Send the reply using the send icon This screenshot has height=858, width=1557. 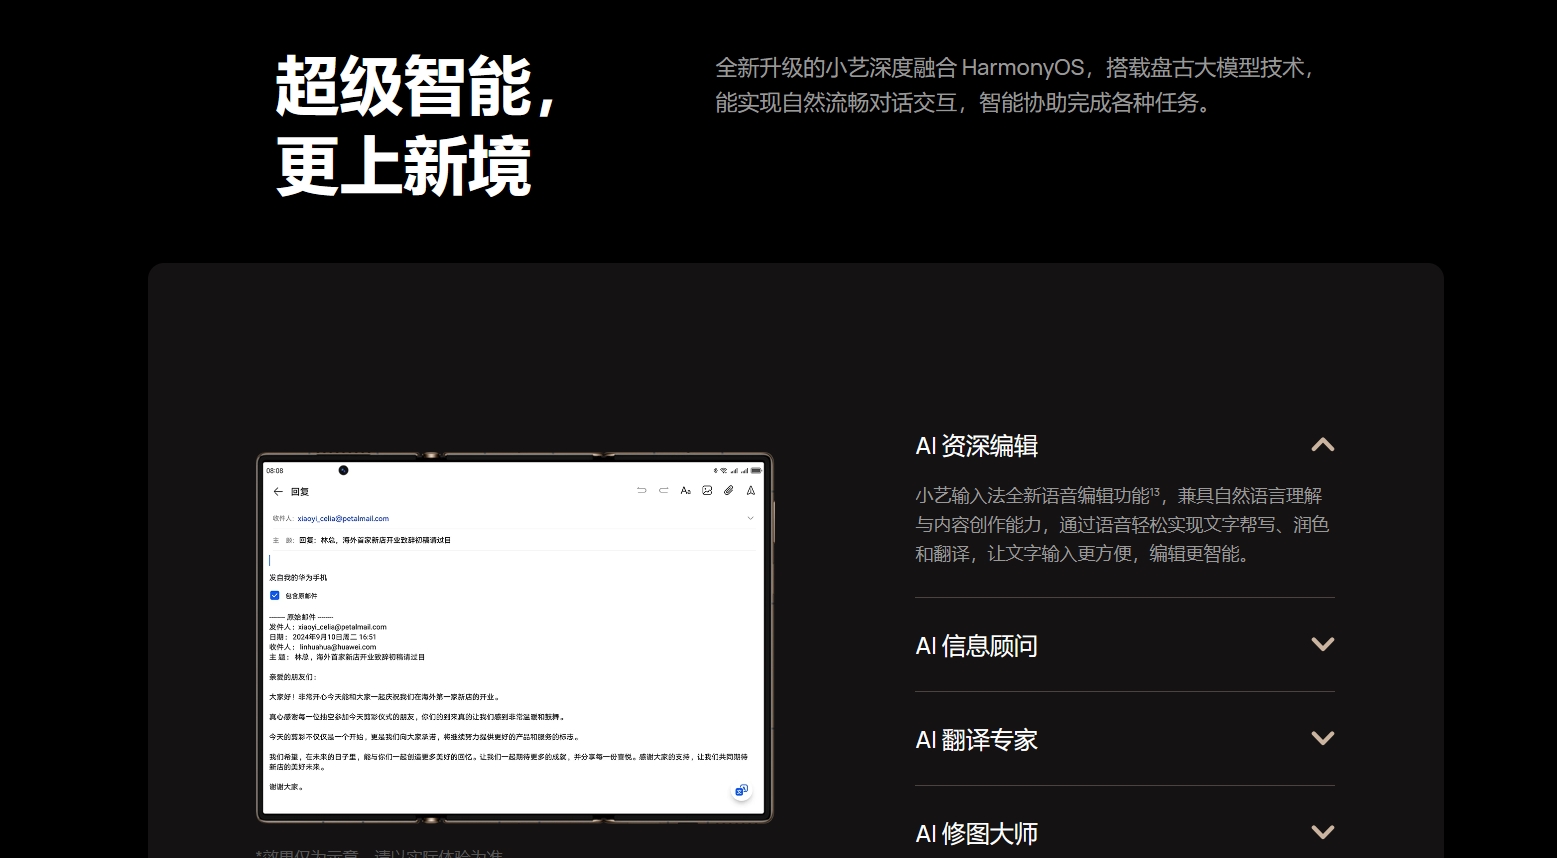(x=751, y=490)
